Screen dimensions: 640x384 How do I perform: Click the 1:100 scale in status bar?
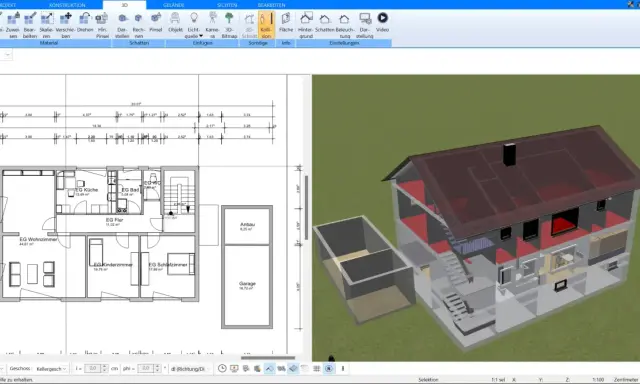(x=598, y=380)
